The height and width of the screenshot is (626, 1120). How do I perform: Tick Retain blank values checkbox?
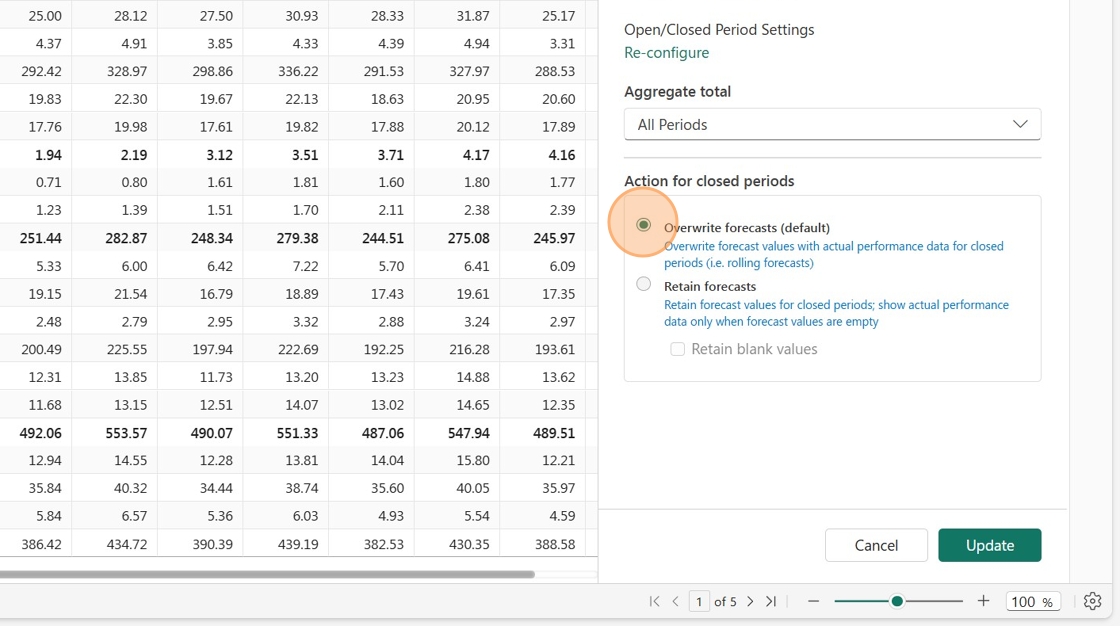pos(677,349)
